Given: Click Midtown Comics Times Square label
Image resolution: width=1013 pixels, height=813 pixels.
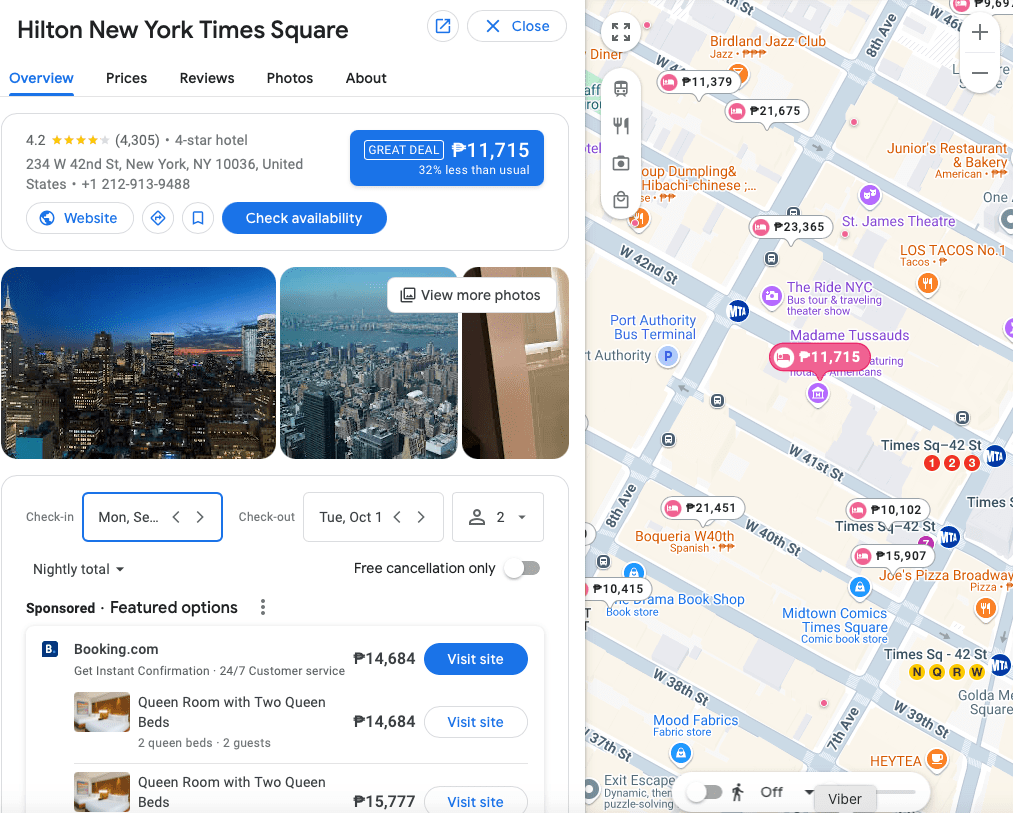Looking at the screenshot, I should point(835,620).
